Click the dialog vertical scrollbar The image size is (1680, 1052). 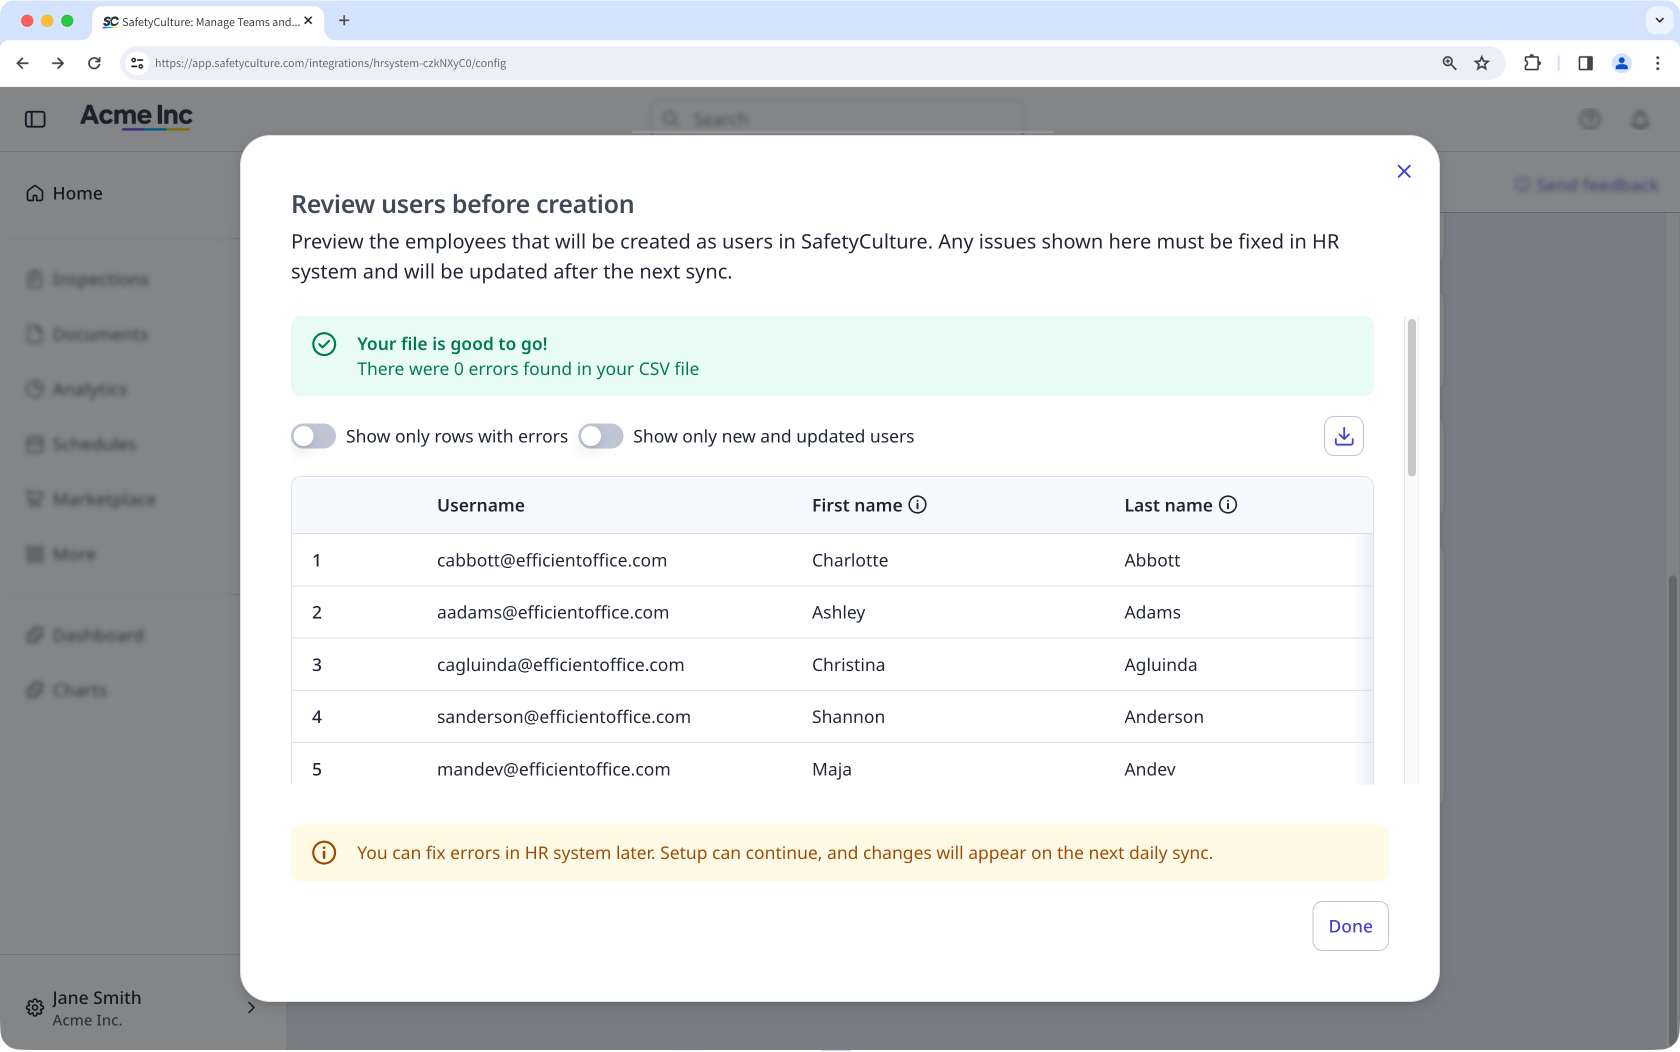point(1412,398)
